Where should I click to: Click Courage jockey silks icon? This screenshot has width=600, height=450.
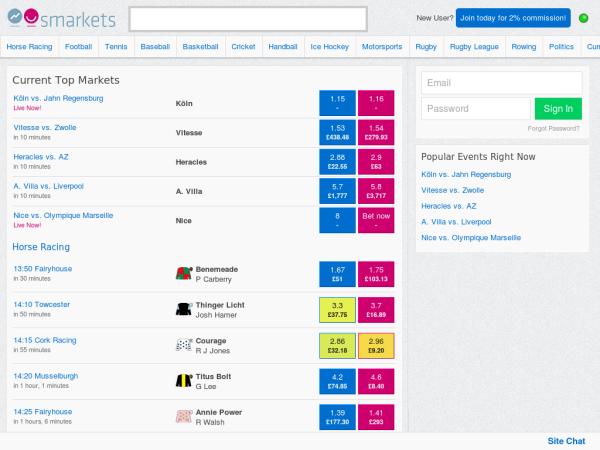184,345
